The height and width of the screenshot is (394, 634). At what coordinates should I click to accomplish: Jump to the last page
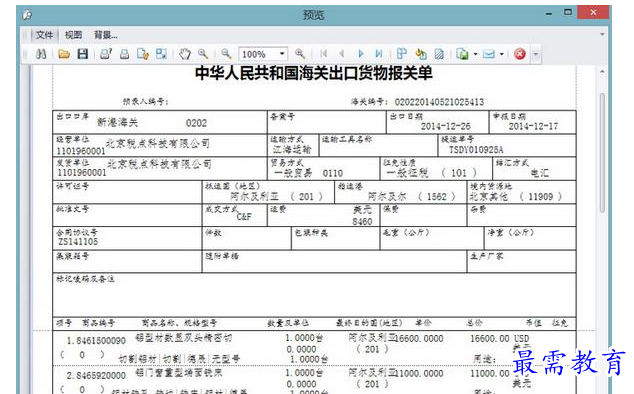click(379, 54)
